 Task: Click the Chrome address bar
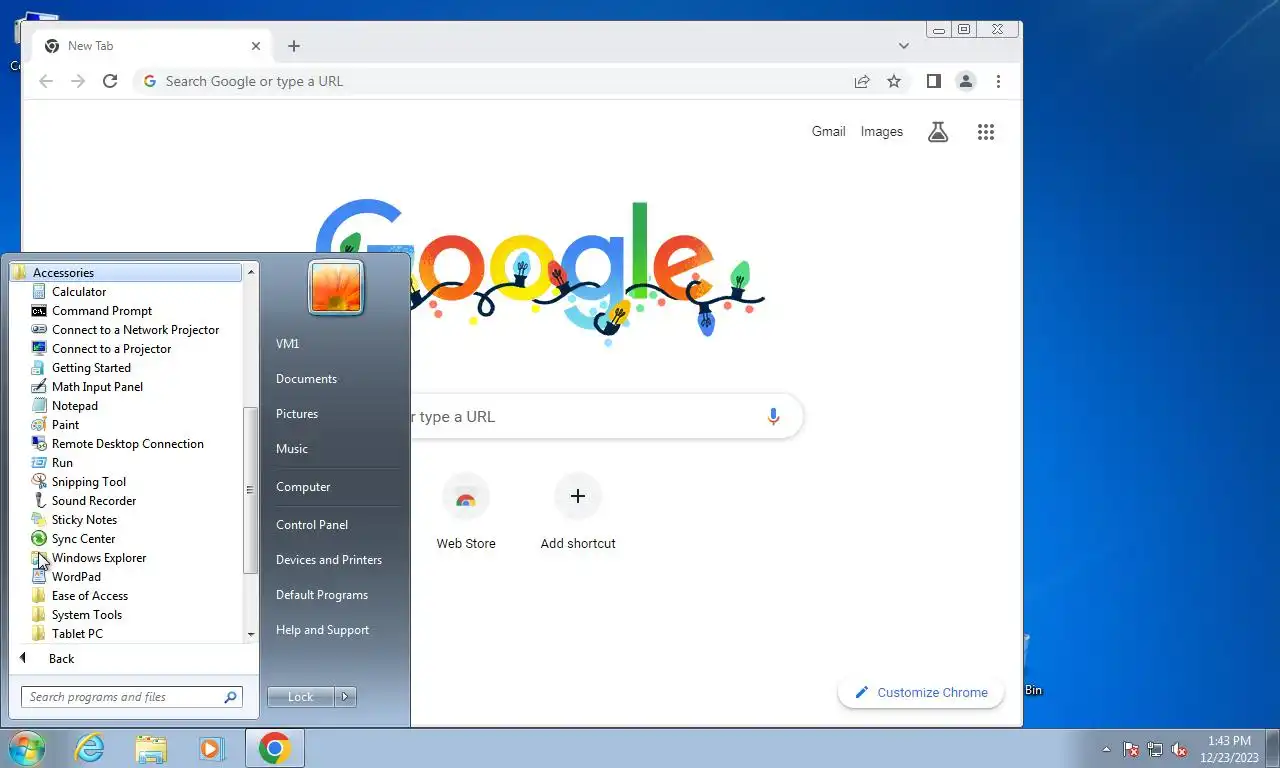pyautogui.click(x=500, y=82)
